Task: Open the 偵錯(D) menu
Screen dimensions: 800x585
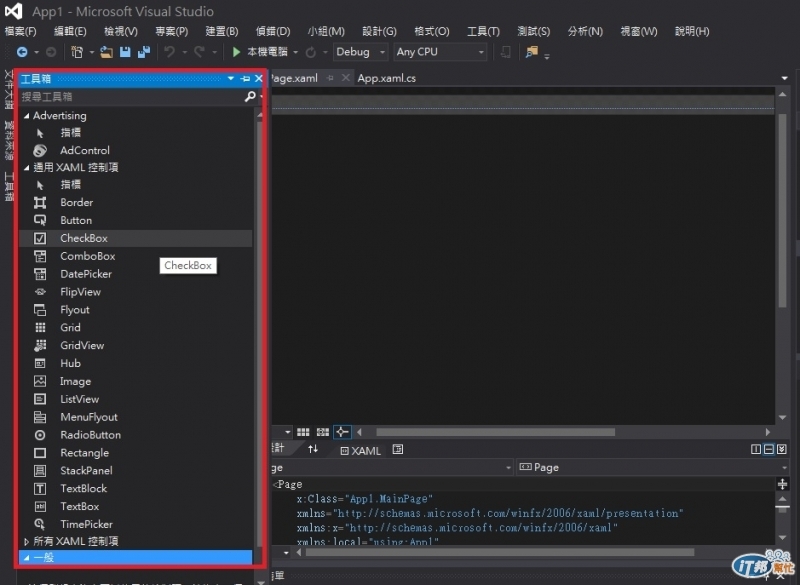Action: 273,32
